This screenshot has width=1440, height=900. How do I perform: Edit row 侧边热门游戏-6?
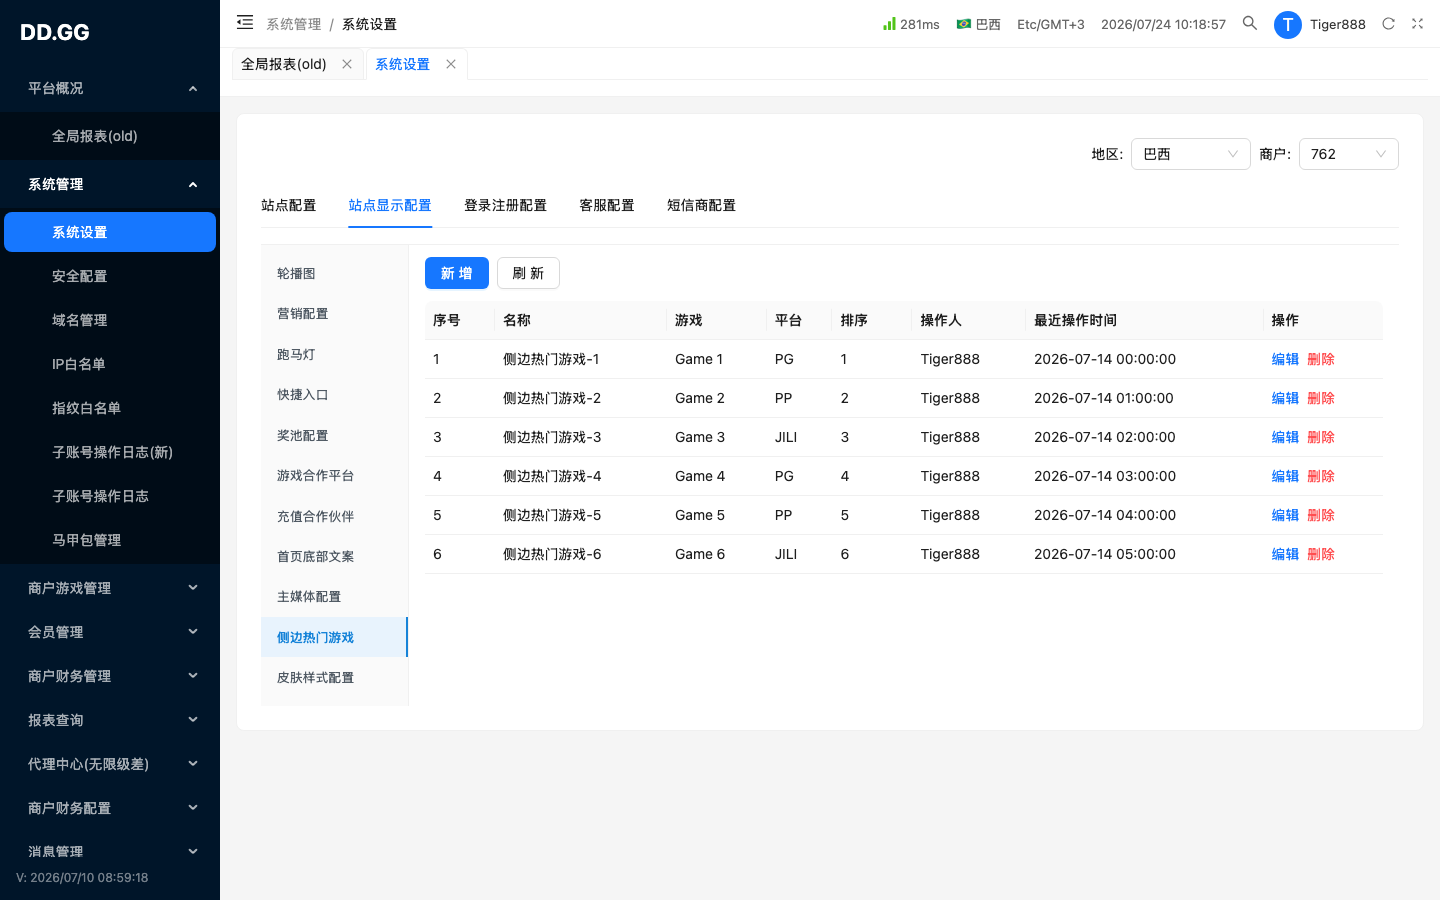(1285, 554)
